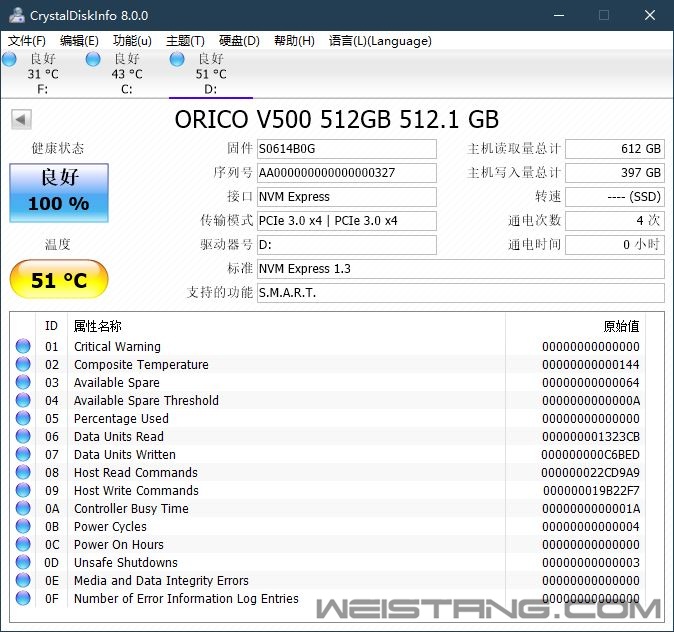
Task: Click the ID column header
Action: coord(51,326)
